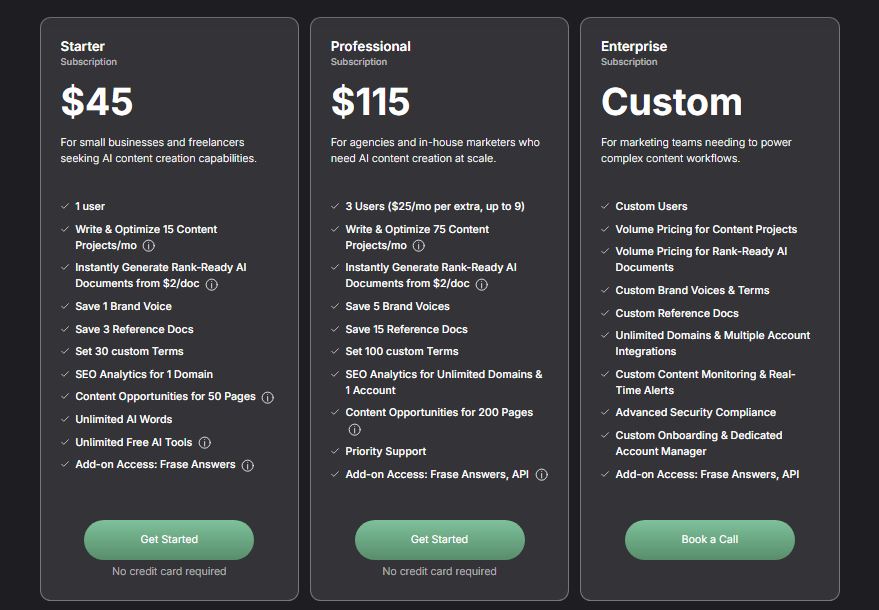The height and width of the screenshot is (610, 879).
Task: Click the $115 price text
Action: click(x=371, y=101)
